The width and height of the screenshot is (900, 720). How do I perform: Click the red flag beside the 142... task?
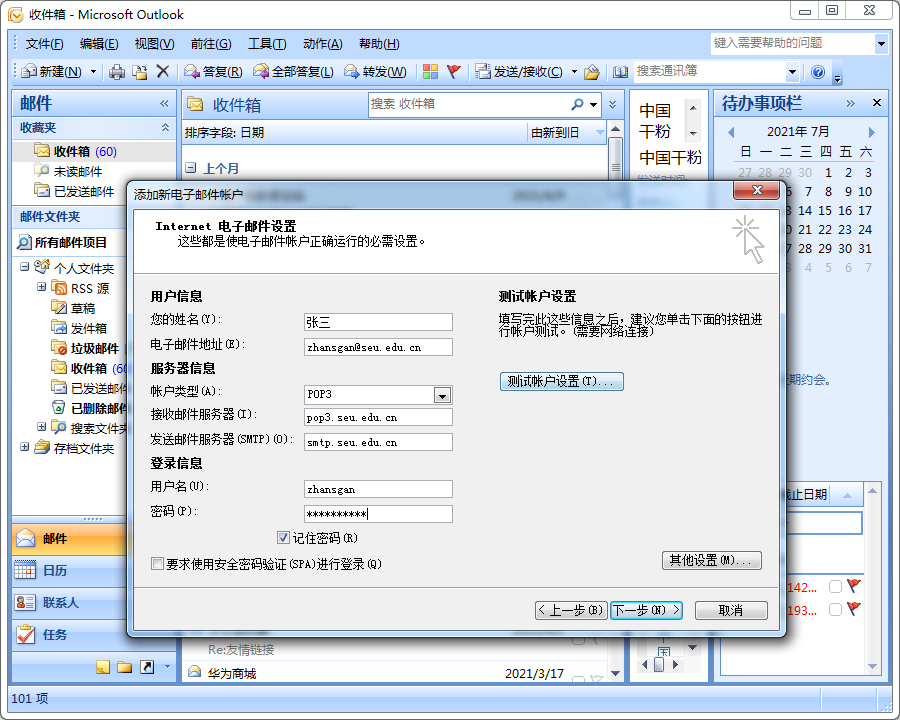pos(854,586)
